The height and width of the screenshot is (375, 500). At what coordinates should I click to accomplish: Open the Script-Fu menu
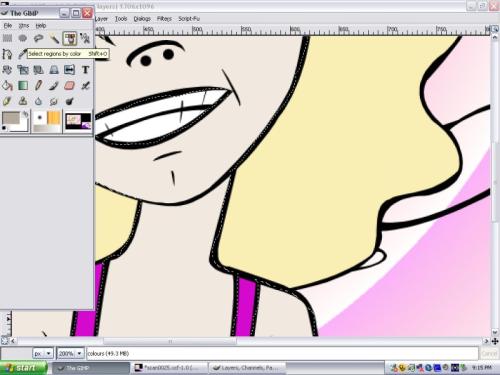(x=189, y=19)
